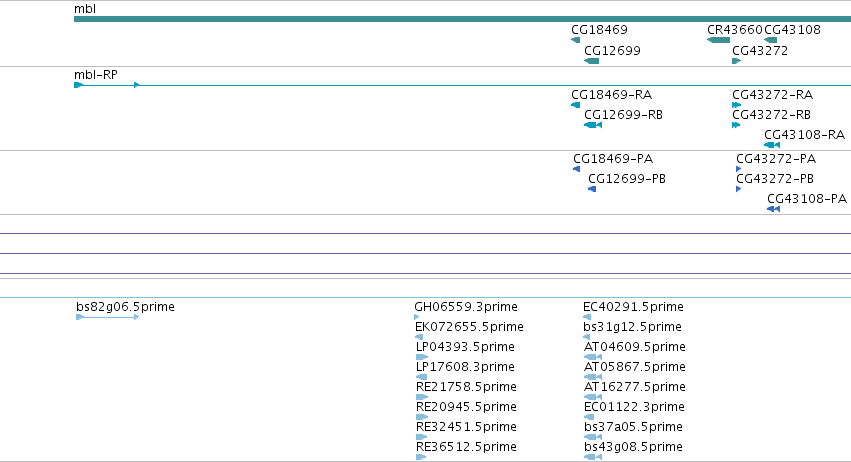The width and height of the screenshot is (851, 462).
Task: Select the CG43272 gene arrow
Action: tap(736, 61)
